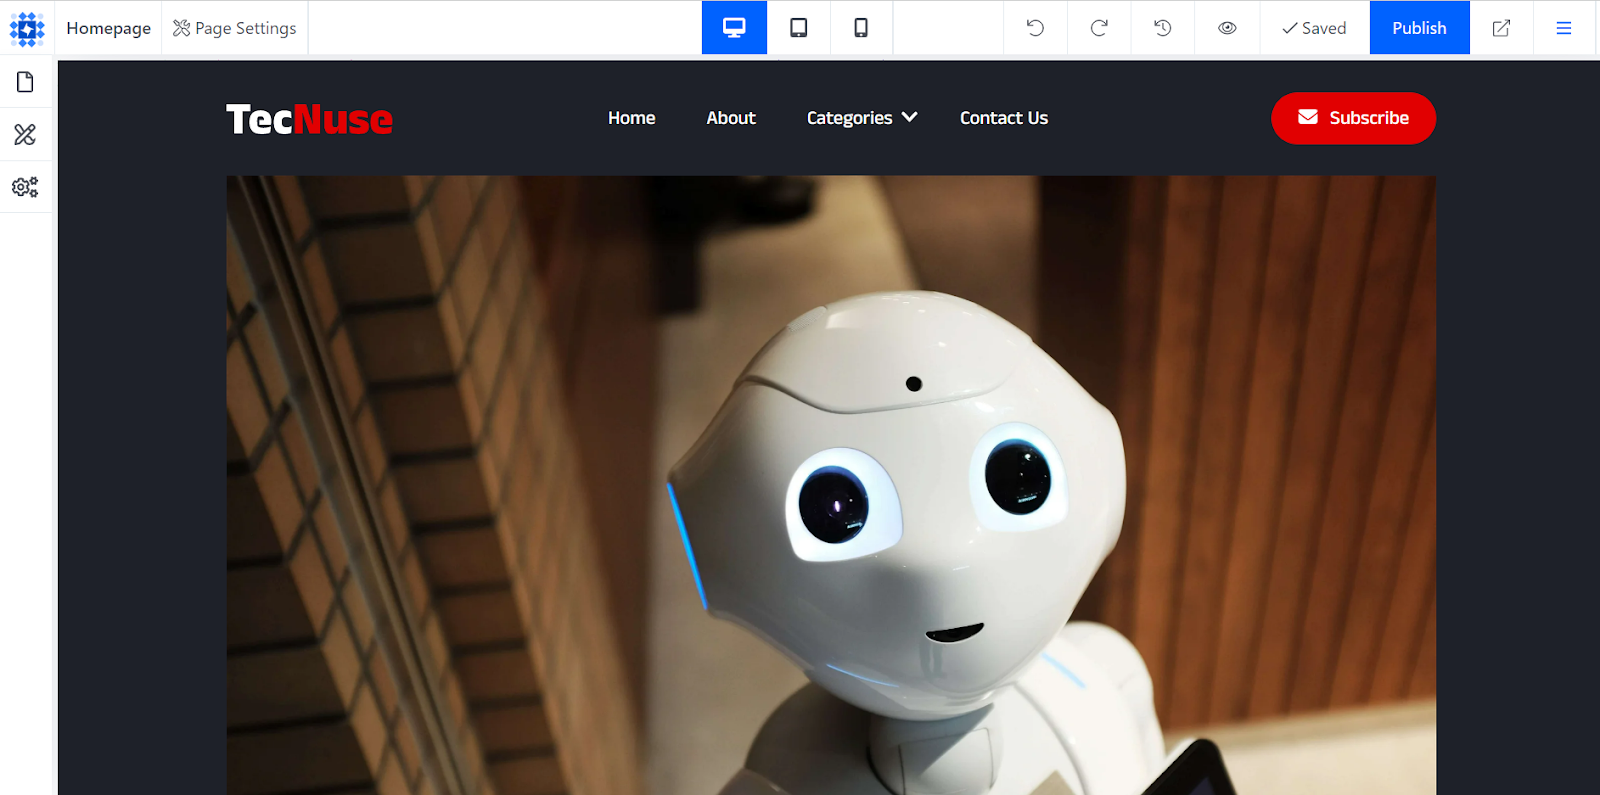The width and height of the screenshot is (1600, 795).
Task: Open the Pages panel icon
Action: [25, 82]
